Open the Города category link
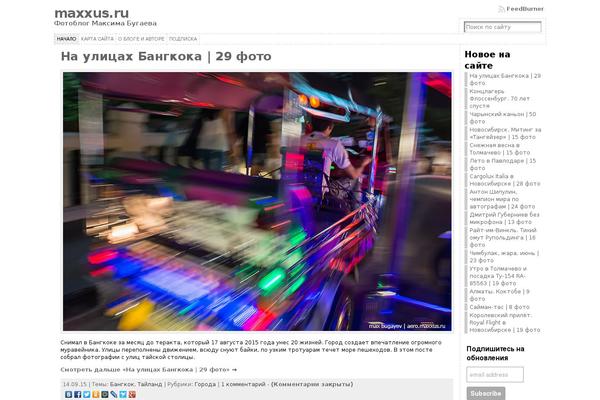Image resolution: width=600 pixels, height=400 pixels. tap(205, 384)
